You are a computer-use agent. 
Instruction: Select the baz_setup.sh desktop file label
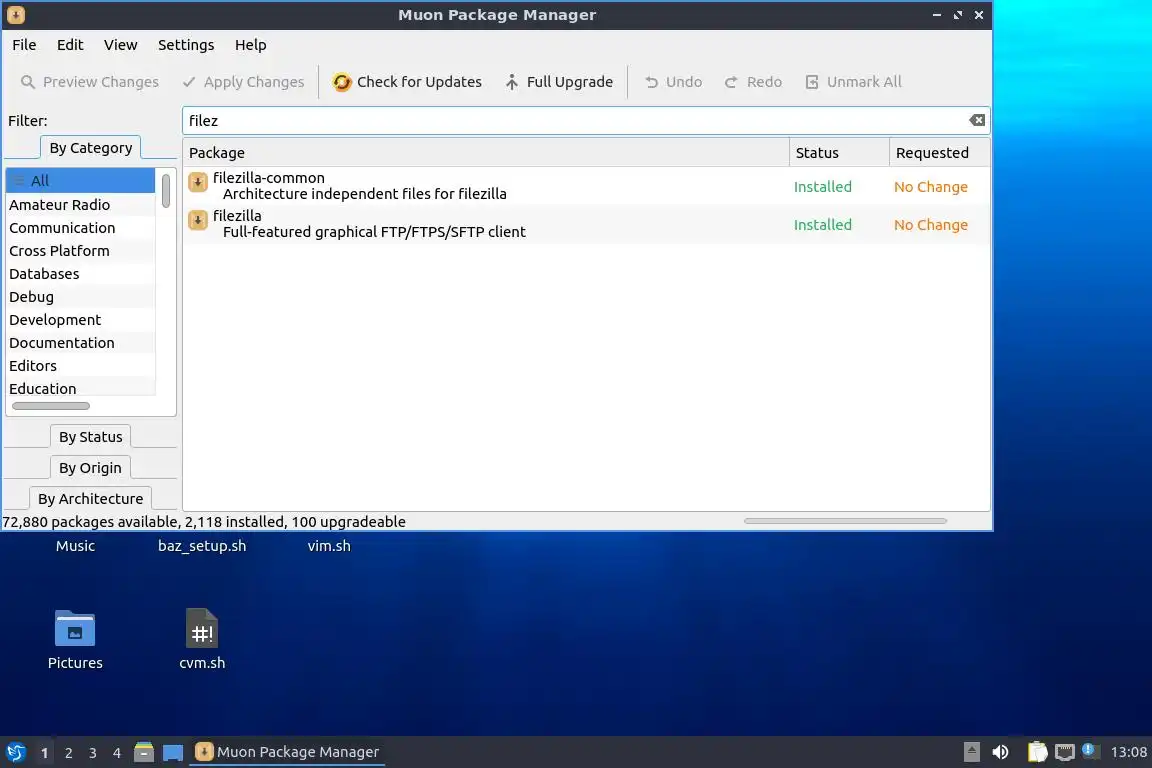[202, 546]
